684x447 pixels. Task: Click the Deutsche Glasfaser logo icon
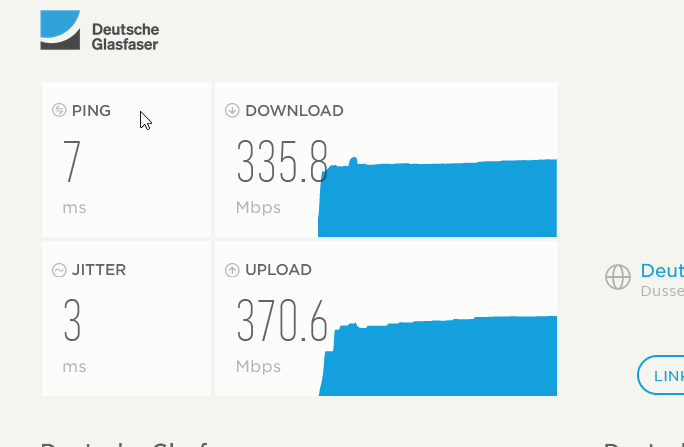(60, 30)
